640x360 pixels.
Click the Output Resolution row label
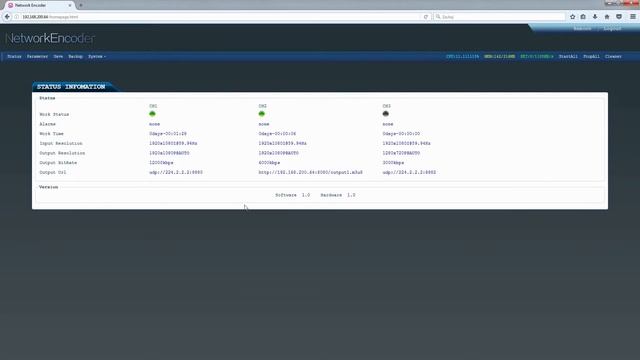tap(62, 153)
